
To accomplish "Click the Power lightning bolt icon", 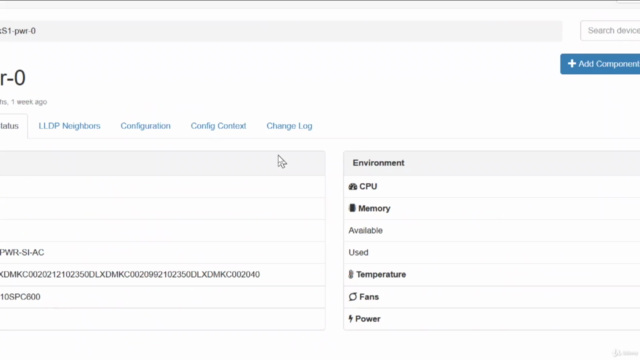I will tap(351, 319).
